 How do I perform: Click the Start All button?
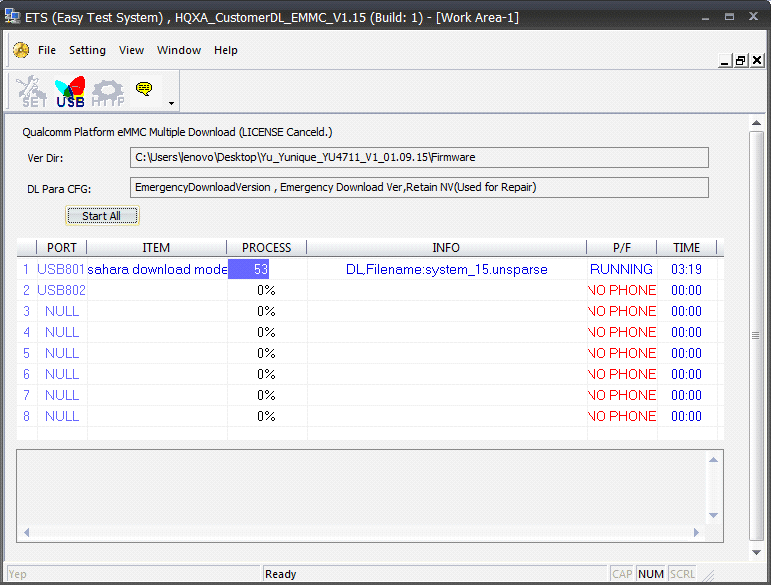point(102,216)
